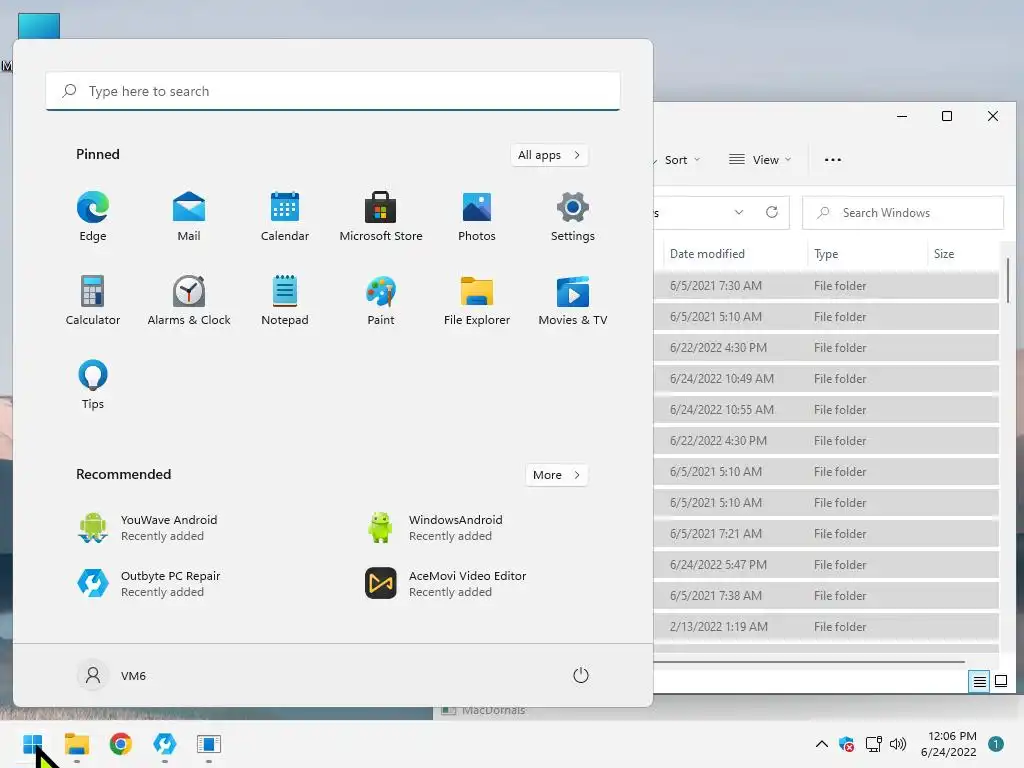1024x768 pixels.
Task: Click the volume speaker tray icon
Action: (898, 744)
